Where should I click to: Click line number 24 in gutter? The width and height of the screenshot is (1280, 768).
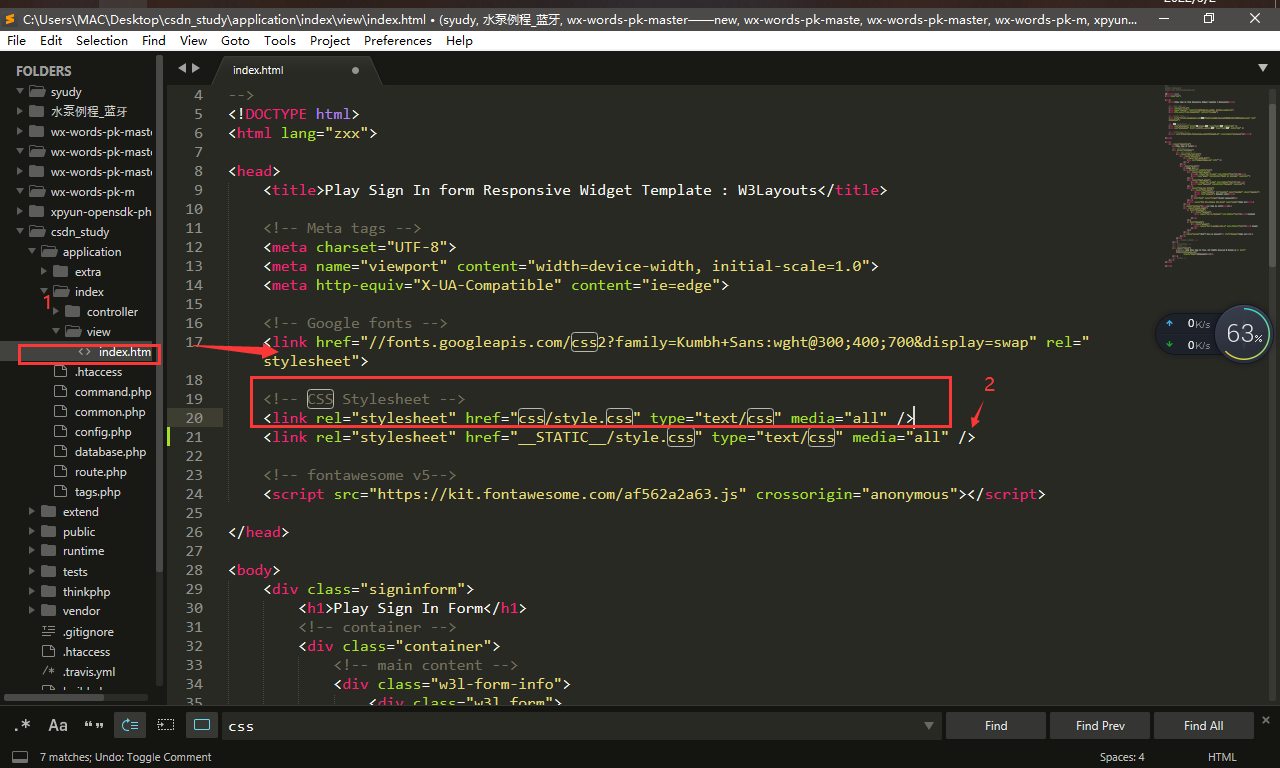(193, 494)
